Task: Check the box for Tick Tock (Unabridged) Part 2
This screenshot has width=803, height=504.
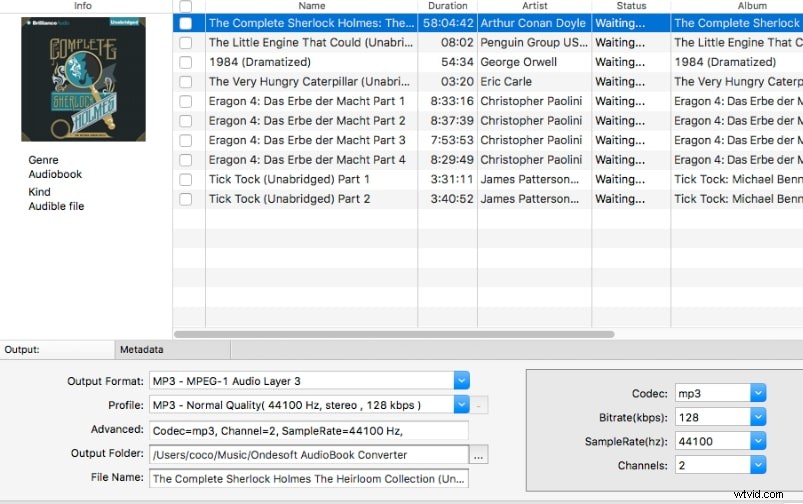Action: click(x=186, y=199)
